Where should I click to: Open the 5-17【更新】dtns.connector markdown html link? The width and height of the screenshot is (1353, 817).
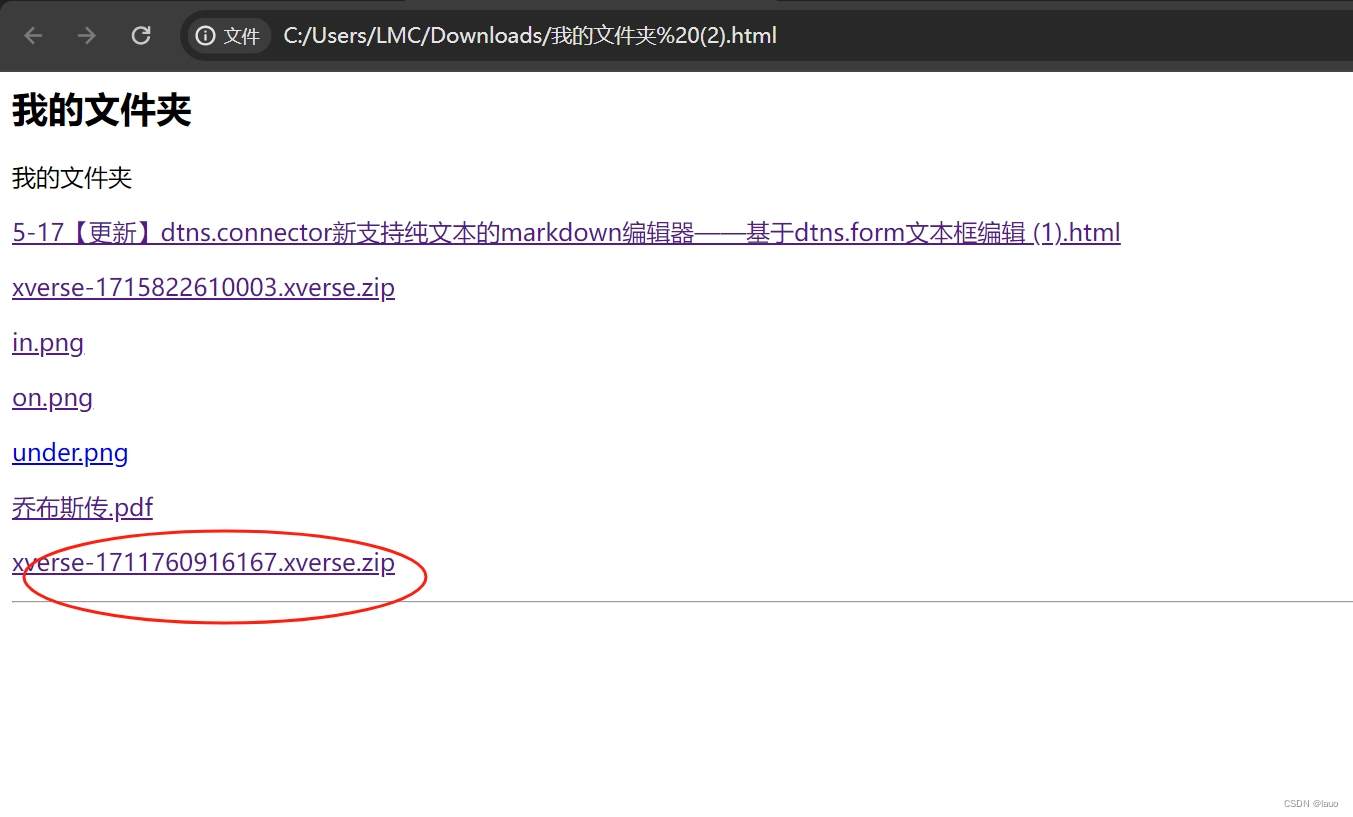coord(566,233)
